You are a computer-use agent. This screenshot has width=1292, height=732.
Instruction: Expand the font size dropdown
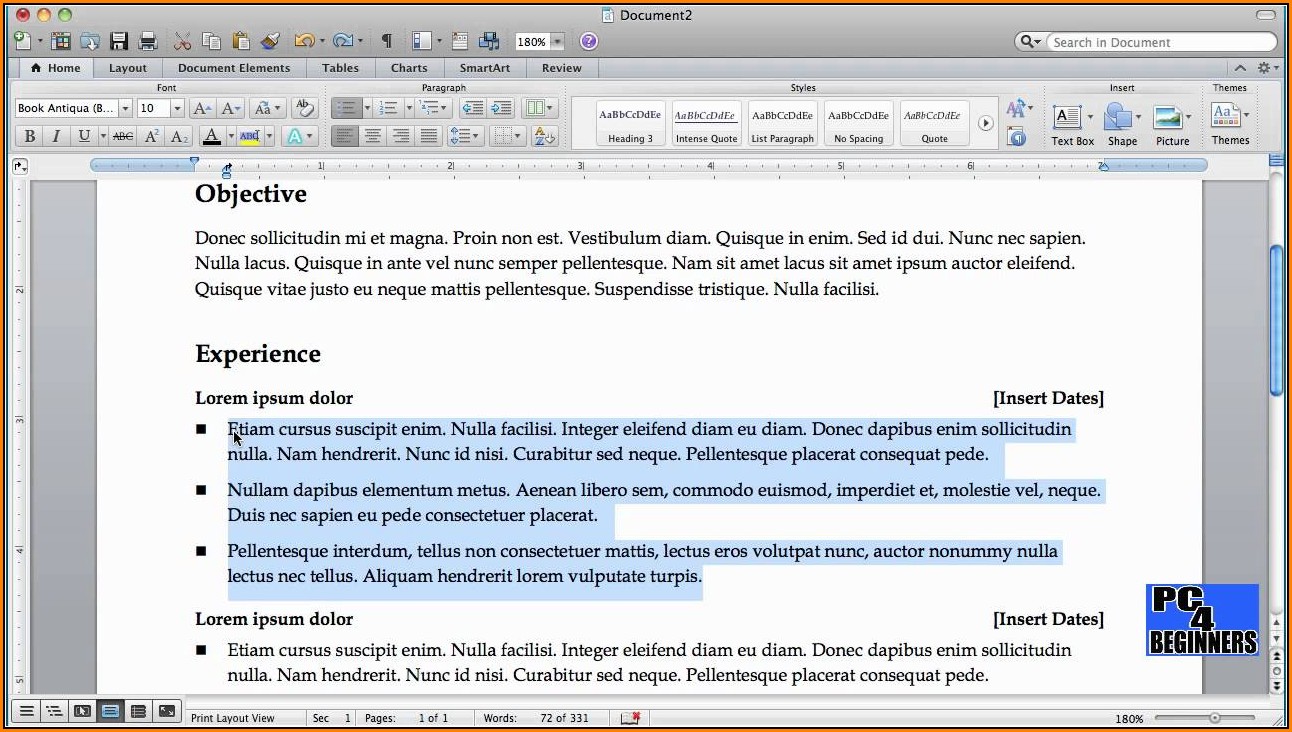pyautogui.click(x=177, y=108)
